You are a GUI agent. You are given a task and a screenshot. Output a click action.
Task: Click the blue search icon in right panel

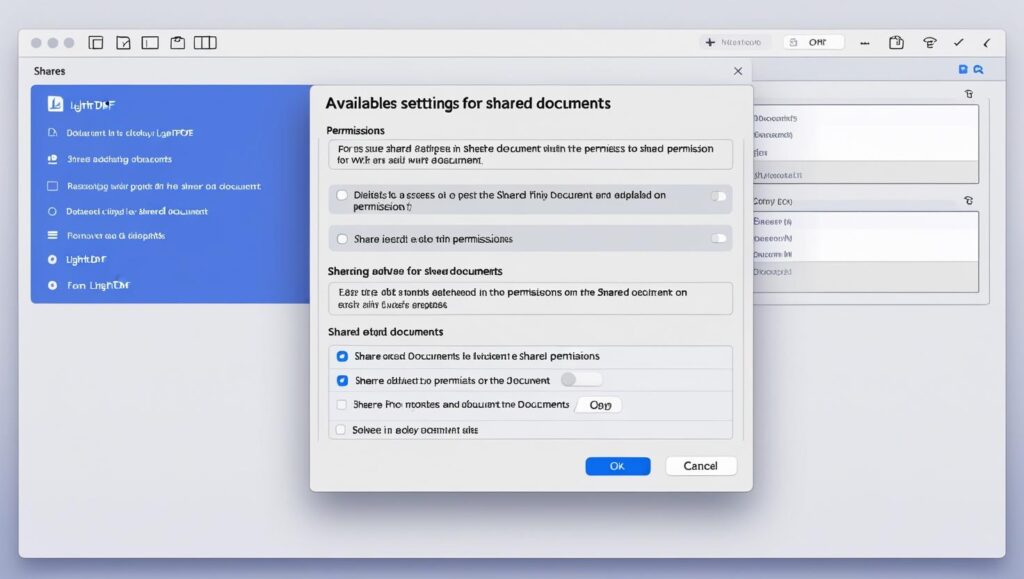(978, 70)
